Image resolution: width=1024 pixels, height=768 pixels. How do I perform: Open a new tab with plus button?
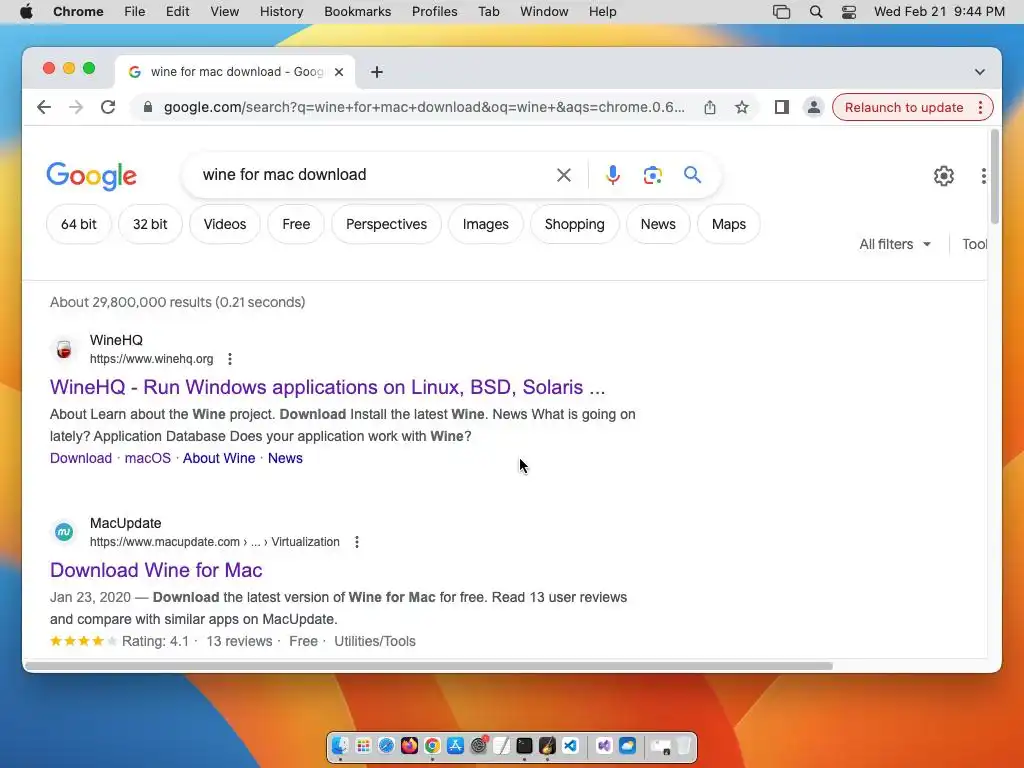pyautogui.click(x=377, y=72)
